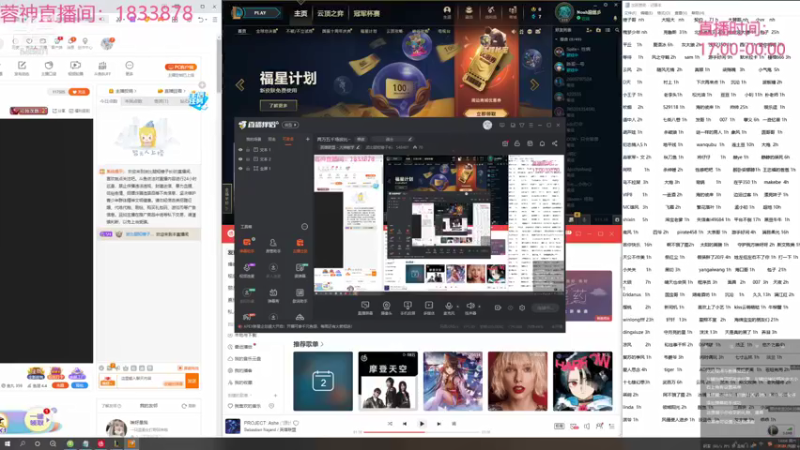This screenshot has height=450, width=800.
Task: Add a window capture source in streaming tool
Action: [x=365, y=308]
